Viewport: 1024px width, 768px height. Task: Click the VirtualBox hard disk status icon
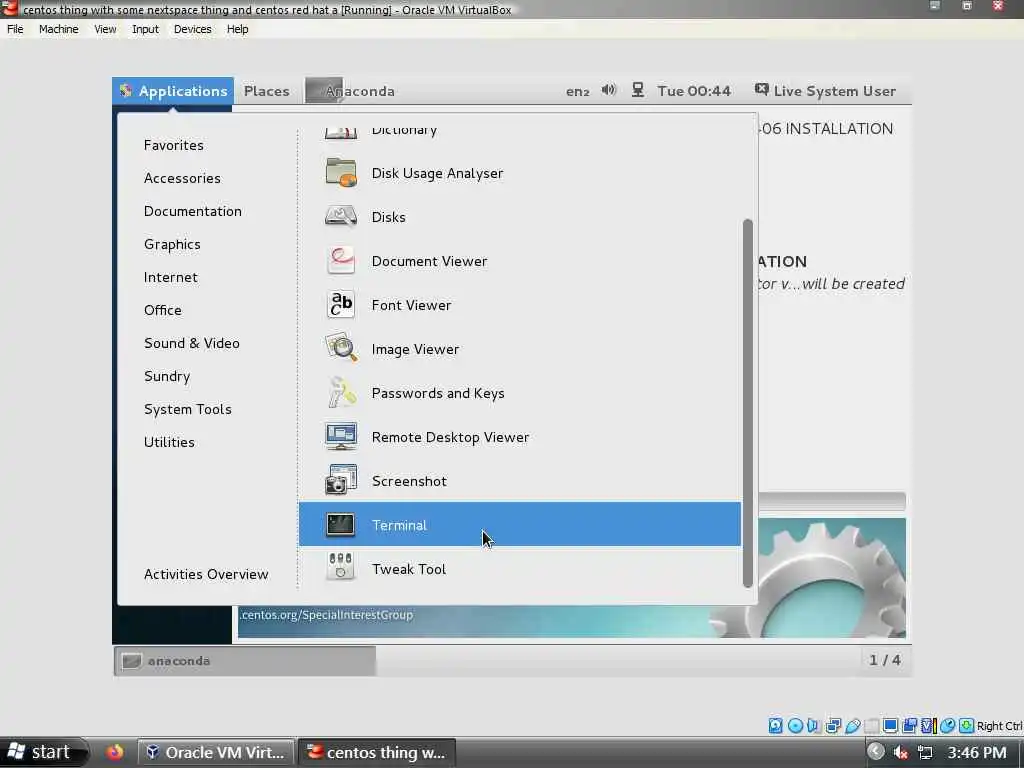[x=775, y=726]
